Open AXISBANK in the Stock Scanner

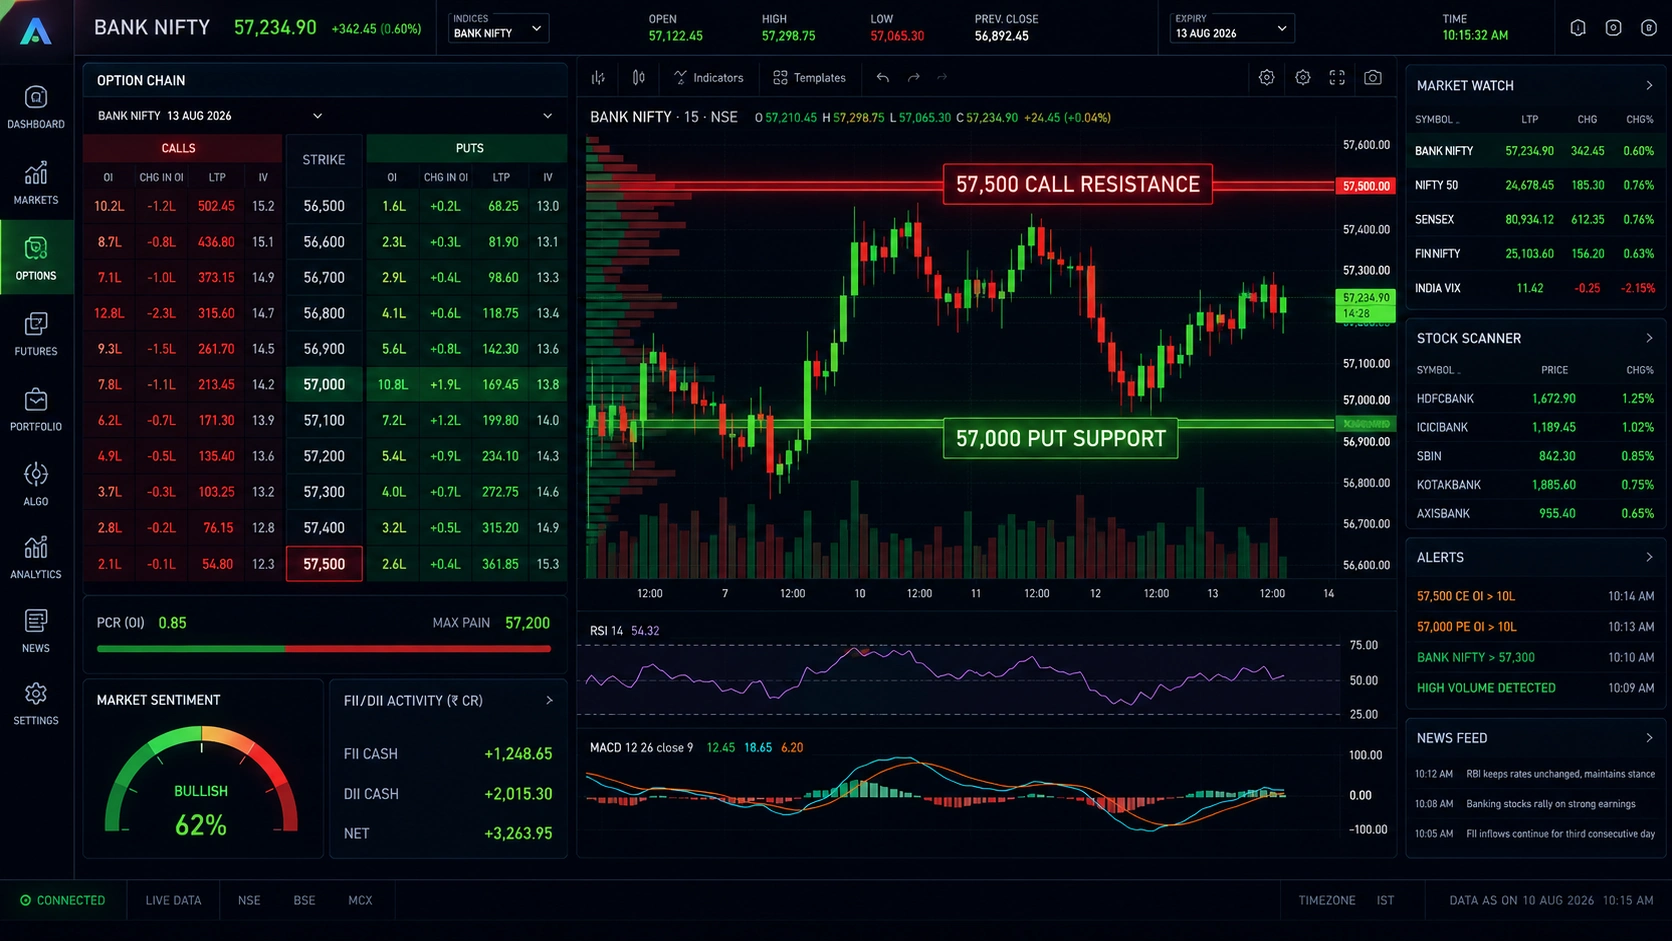(x=1535, y=513)
